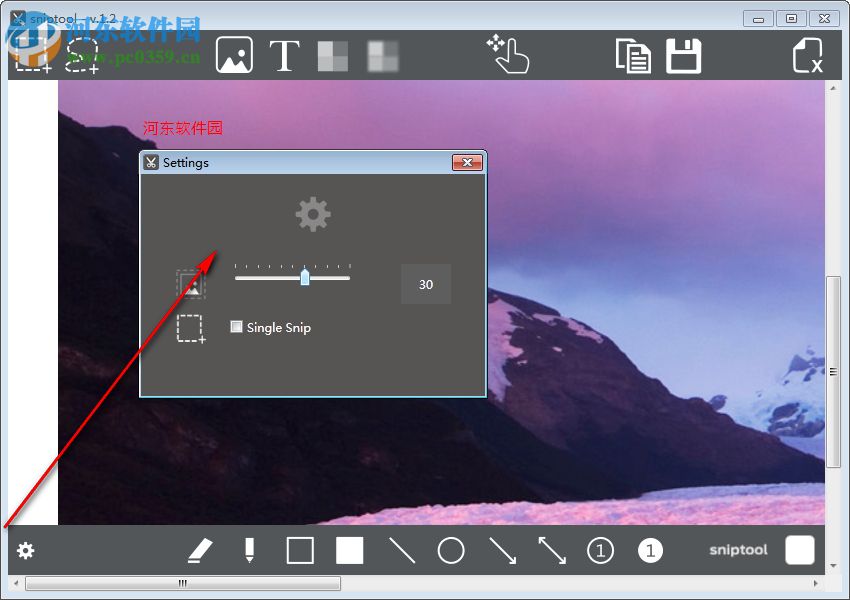This screenshot has height=600, width=850.
Task: Select the highlighter tool
Action: pos(199,549)
